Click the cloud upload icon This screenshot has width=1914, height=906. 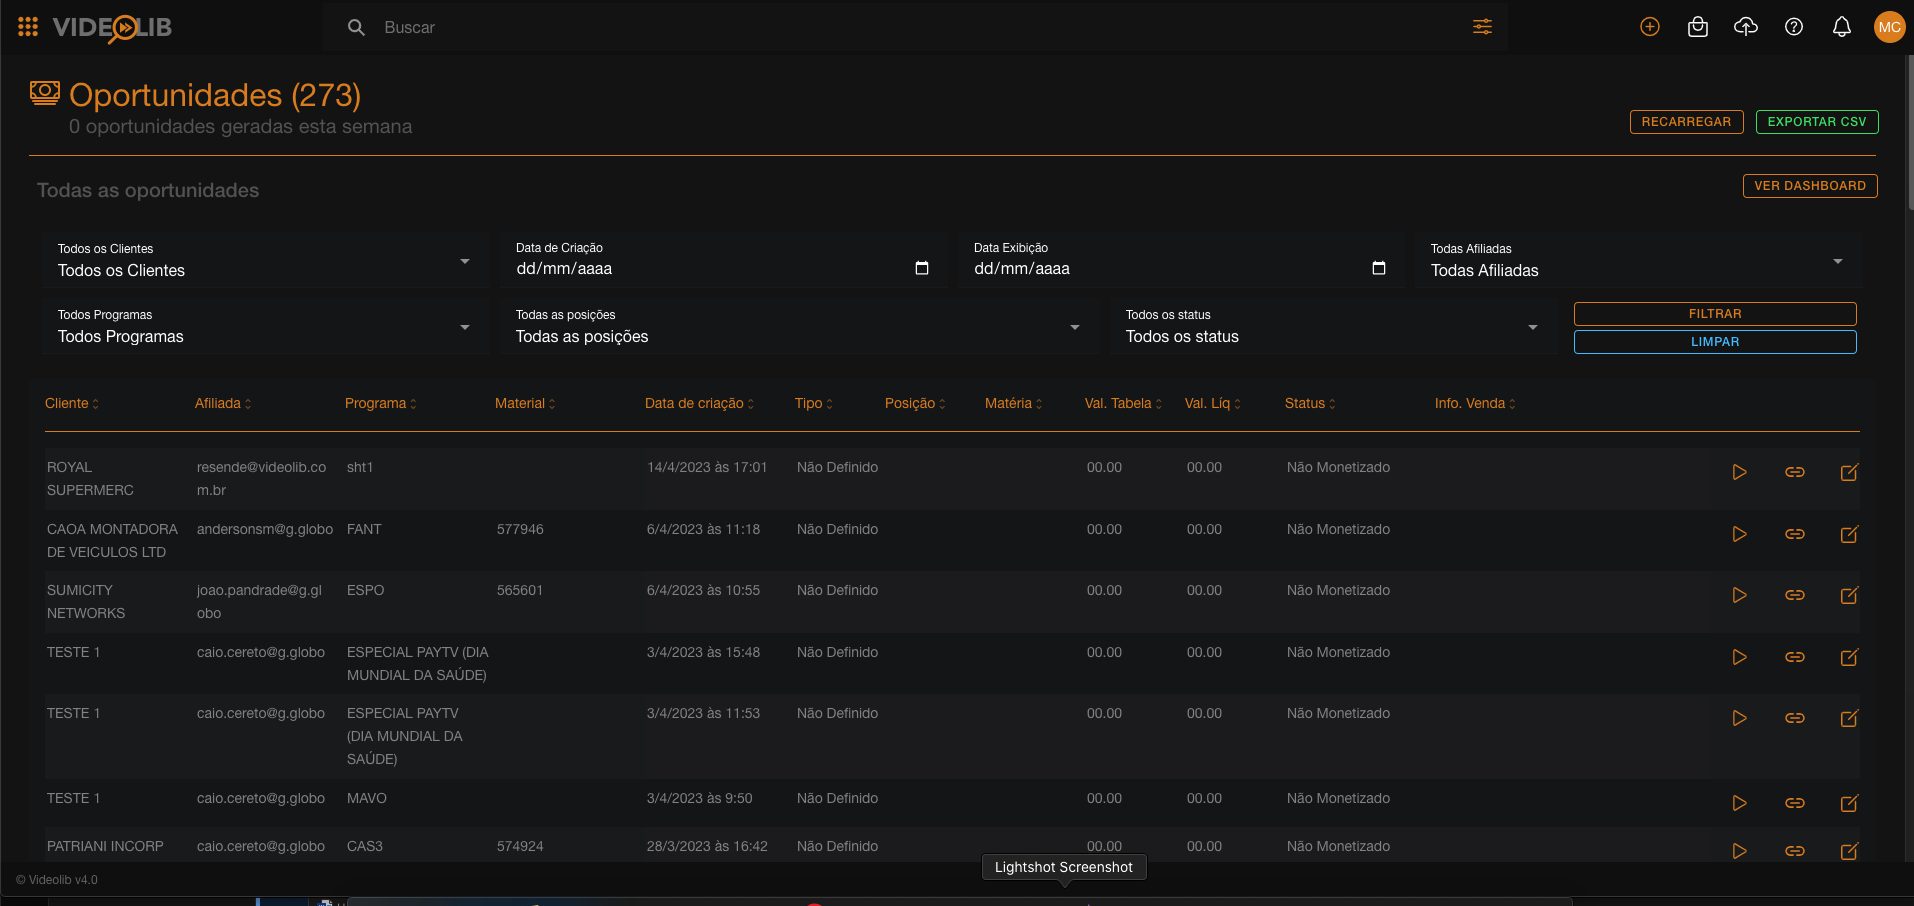point(1746,27)
